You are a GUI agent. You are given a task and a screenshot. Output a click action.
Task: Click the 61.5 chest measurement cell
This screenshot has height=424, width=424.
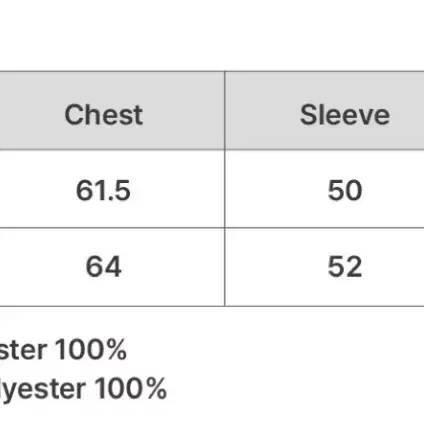click(103, 190)
